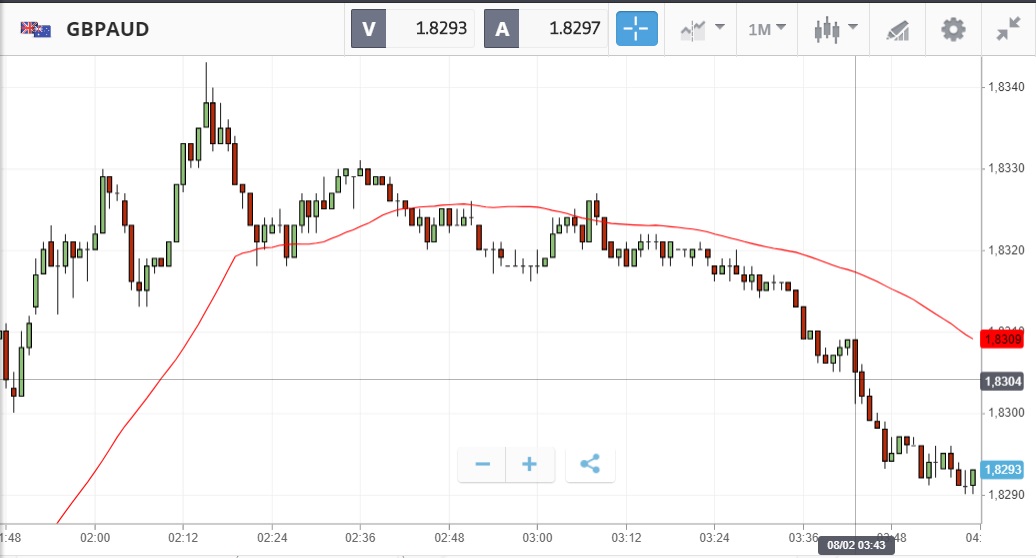
Task: Click the blue 1,8293 current price label
Action: [1002, 470]
